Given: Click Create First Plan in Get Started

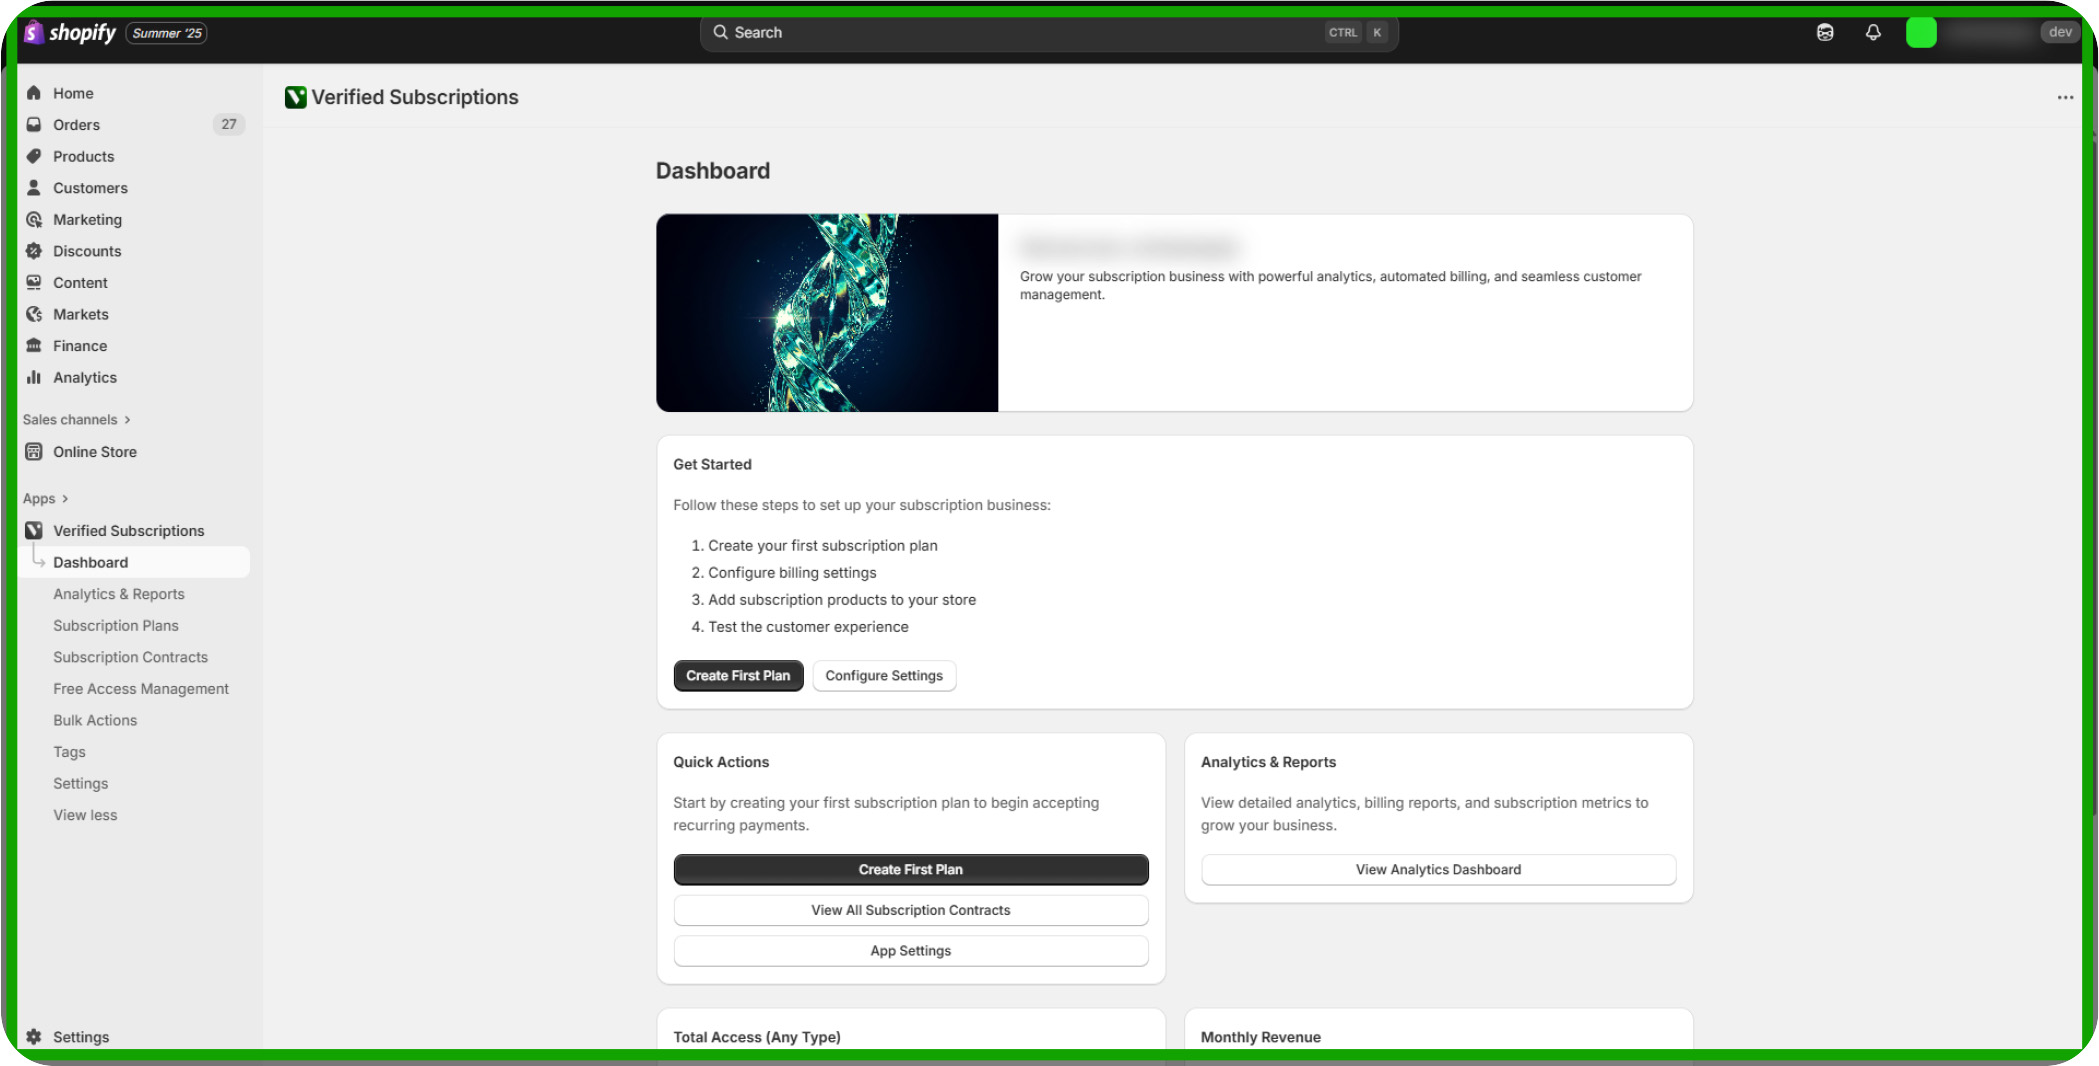Looking at the screenshot, I should pyautogui.click(x=738, y=675).
